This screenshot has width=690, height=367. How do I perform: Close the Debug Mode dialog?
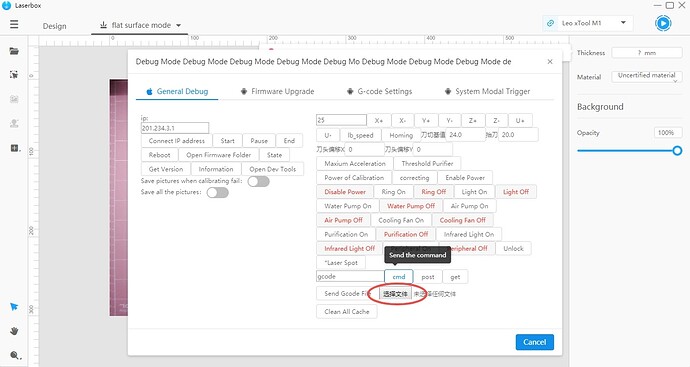click(x=550, y=62)
